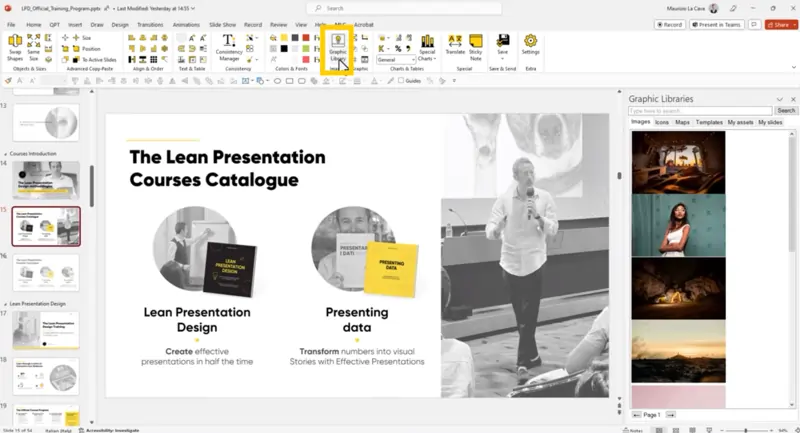800x433 pixels.
Task: Choose the woman portrait library image
Action: (678, 225)
